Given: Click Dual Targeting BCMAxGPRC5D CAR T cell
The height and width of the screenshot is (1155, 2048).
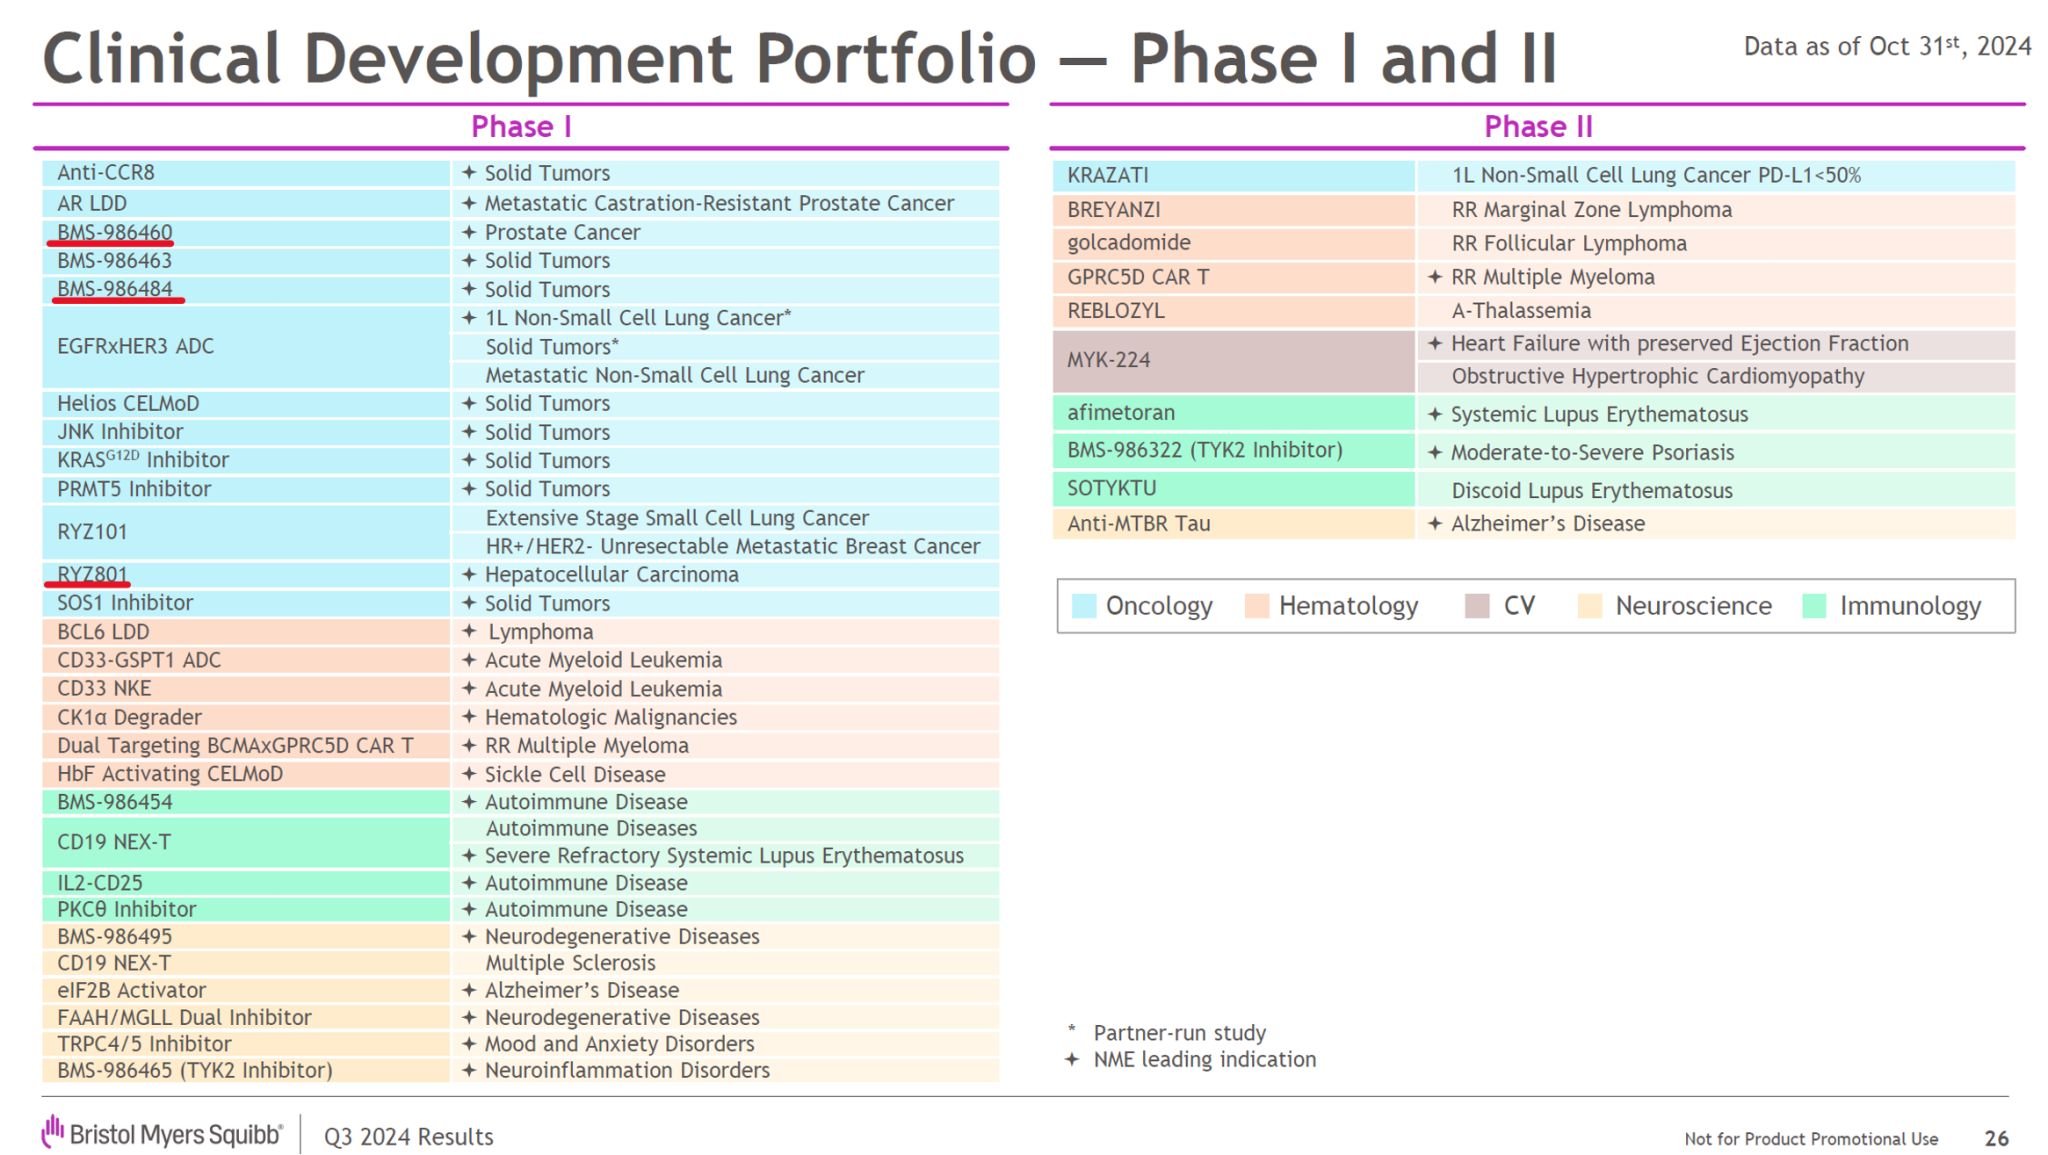Looking at the screenshot, I should pos(245,745).
